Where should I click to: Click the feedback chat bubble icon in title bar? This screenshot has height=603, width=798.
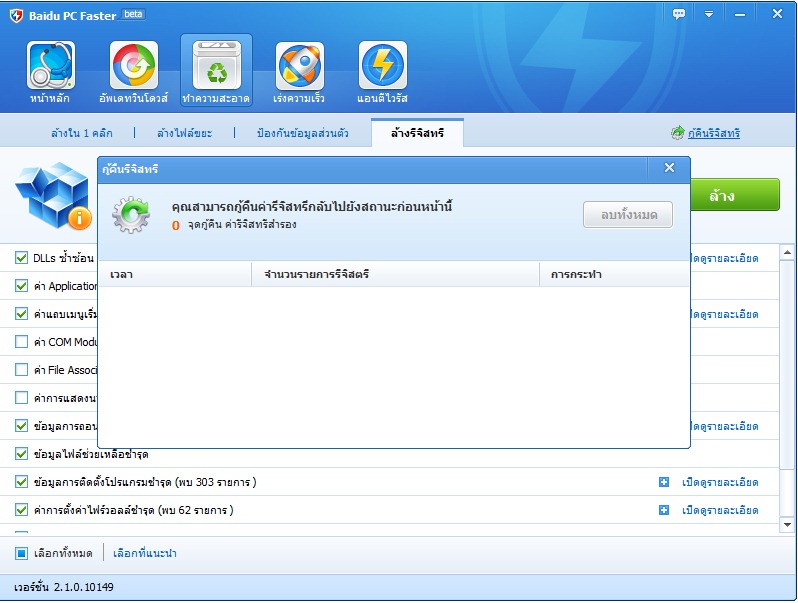tap(680, 14)
